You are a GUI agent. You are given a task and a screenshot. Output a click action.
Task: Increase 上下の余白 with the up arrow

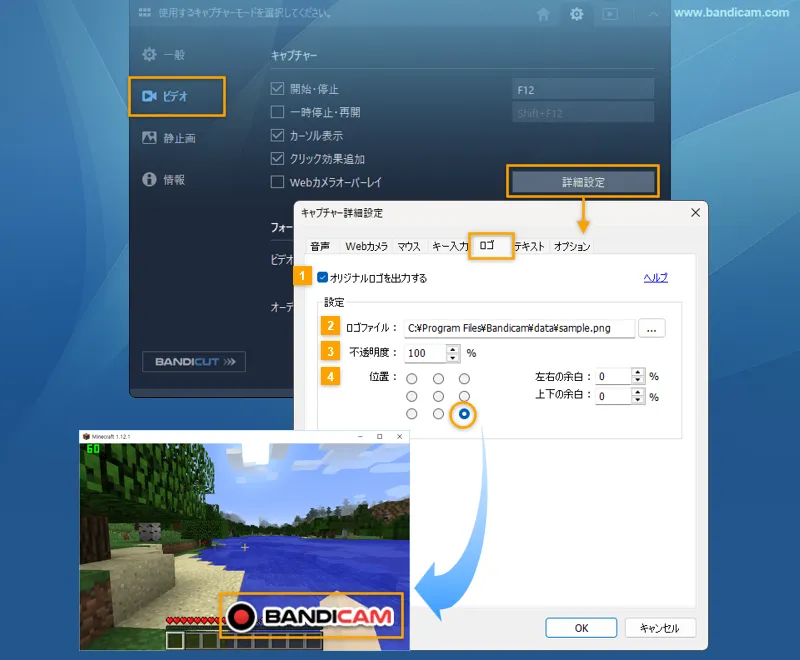(x=638, y=392)
